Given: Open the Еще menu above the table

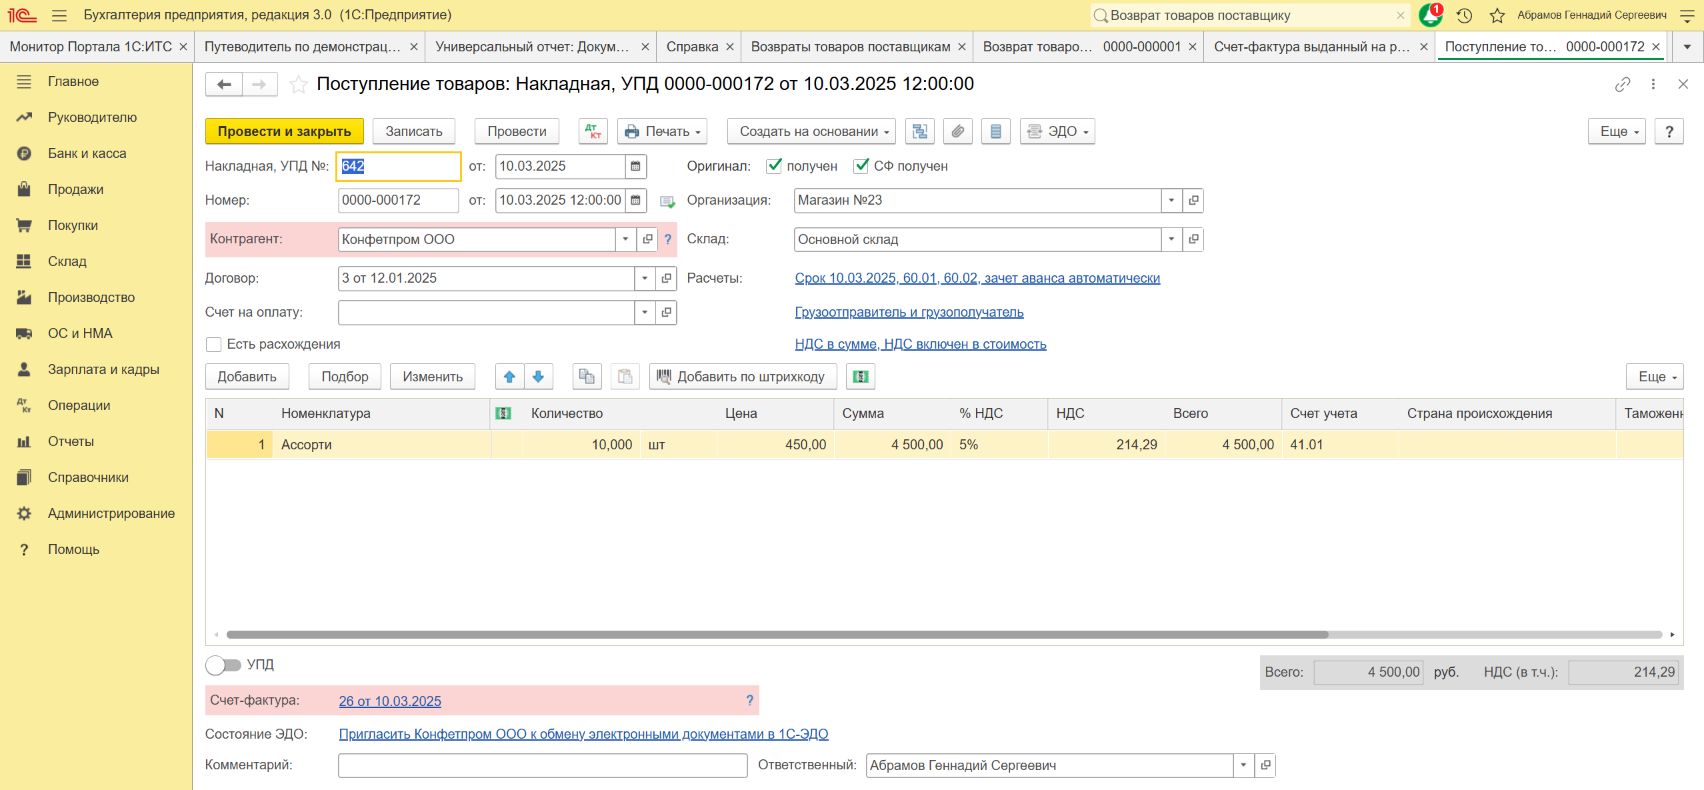Looking at the screenshot, I should click(1655, 377).
